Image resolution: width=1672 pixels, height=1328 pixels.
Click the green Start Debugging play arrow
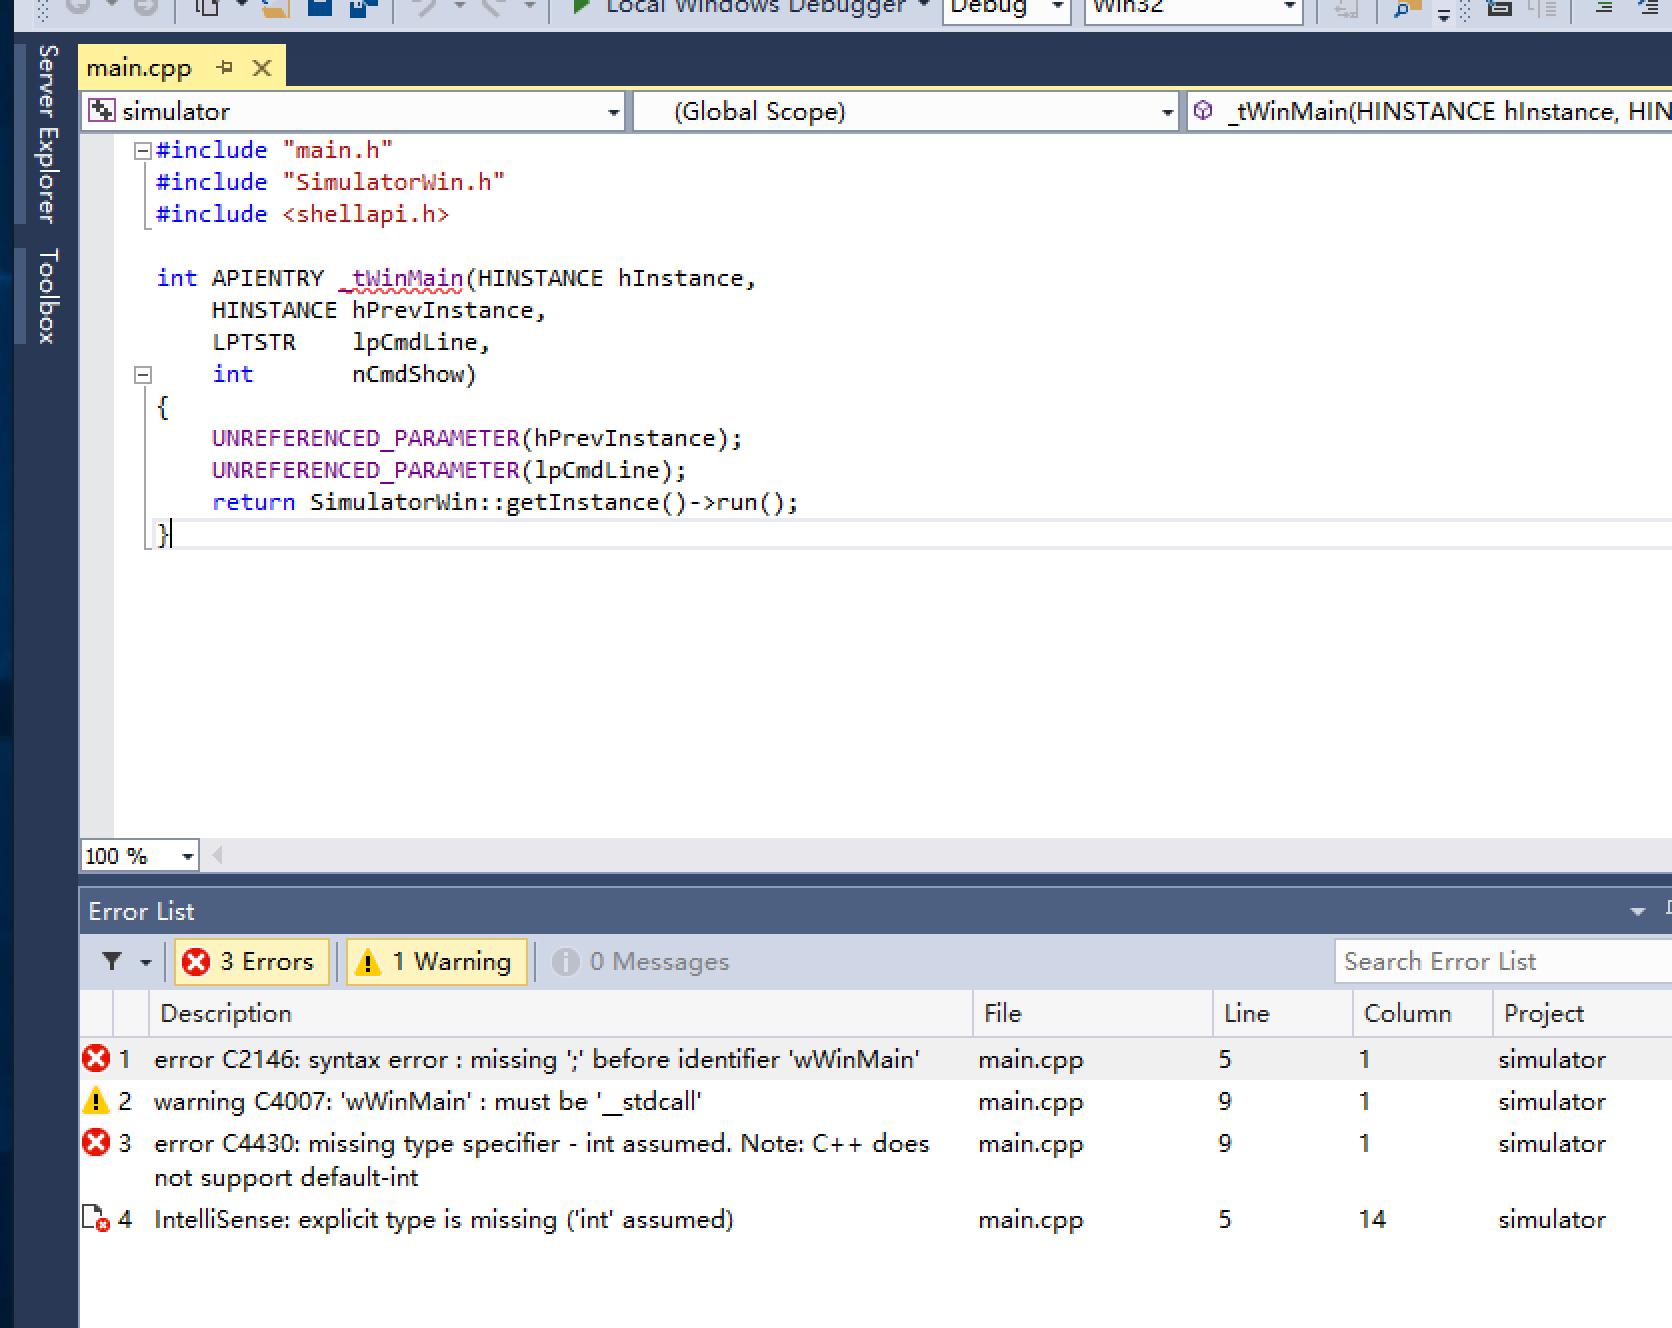[580, 6]
